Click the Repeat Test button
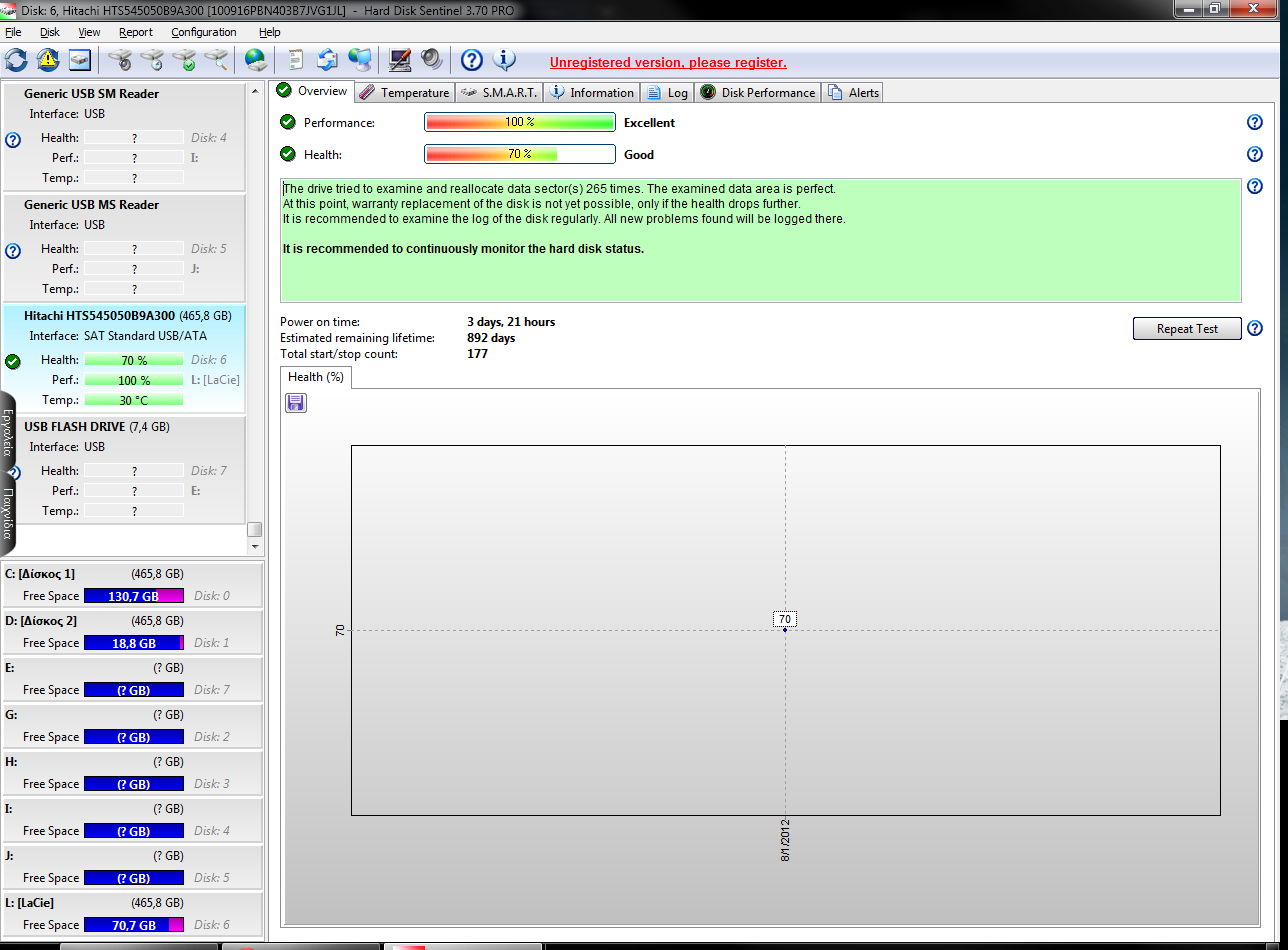1288x950 pixels. [x=1187, y=329]
